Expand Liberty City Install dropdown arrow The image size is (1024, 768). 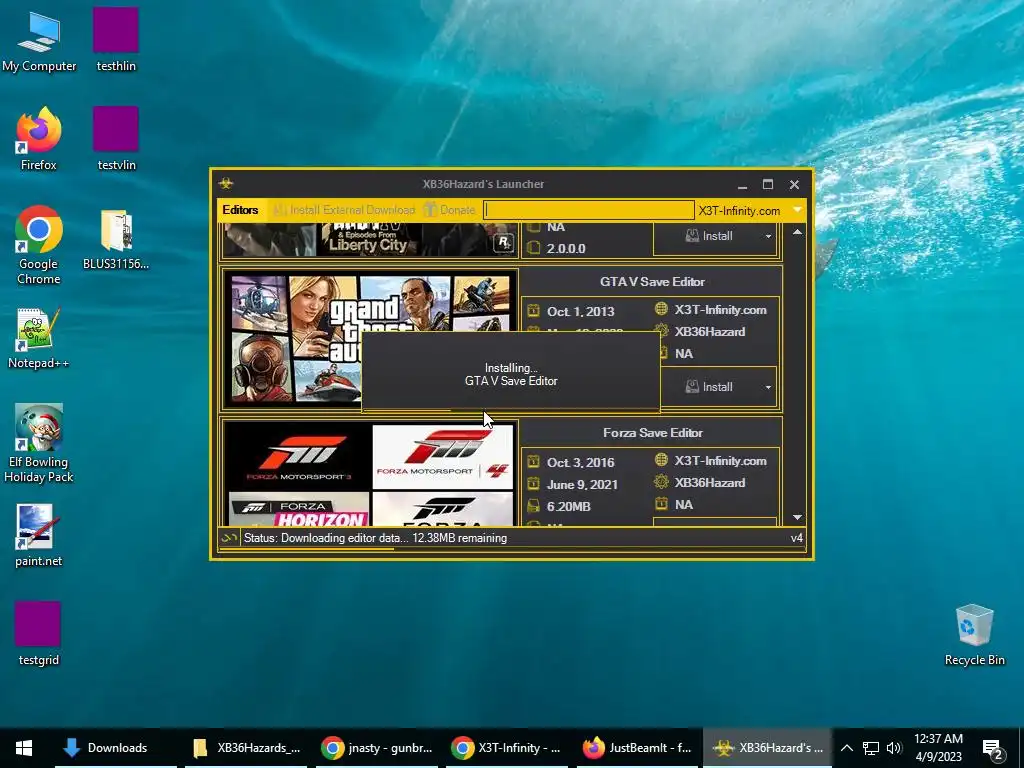pyautogui.click(x=768, y=236)
